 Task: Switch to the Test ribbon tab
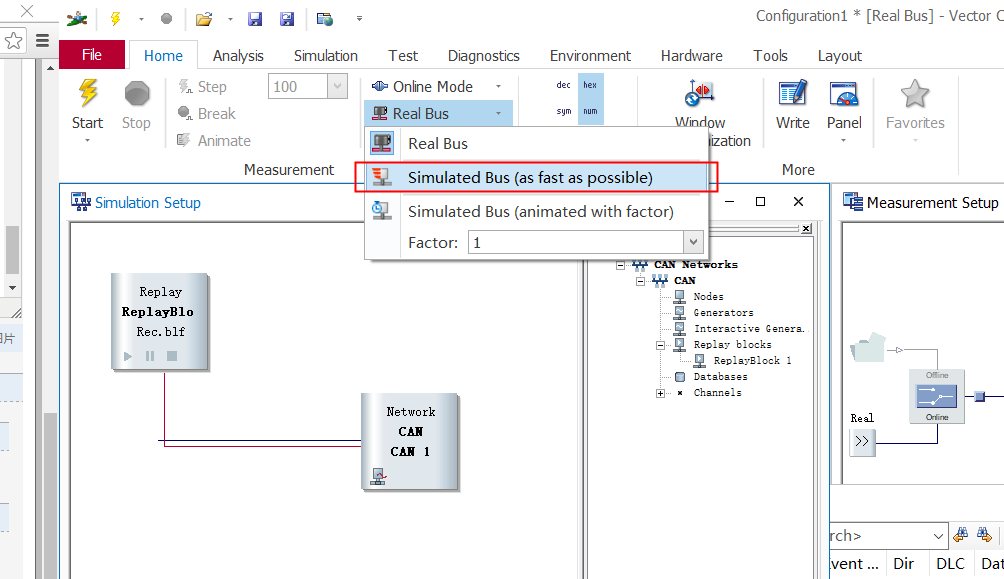point(403,56)
